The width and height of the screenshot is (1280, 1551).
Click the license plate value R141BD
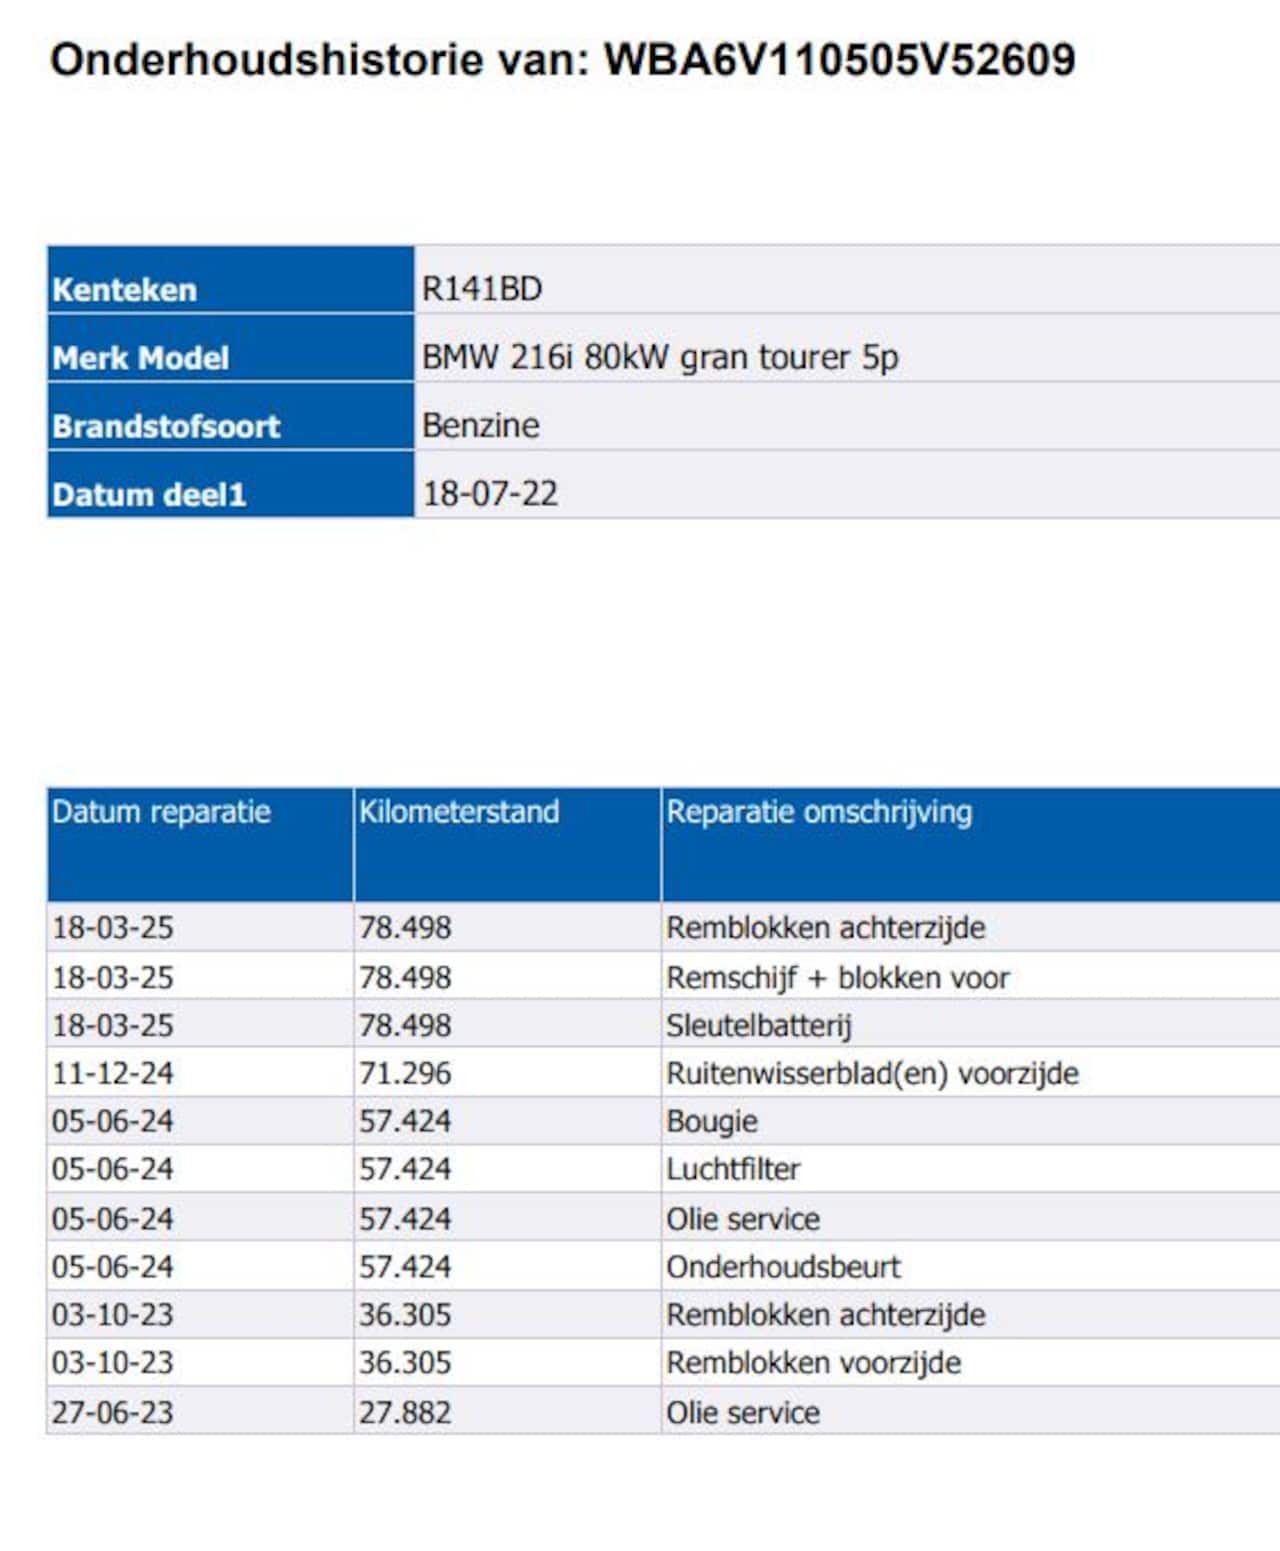(x=482, y=289)
